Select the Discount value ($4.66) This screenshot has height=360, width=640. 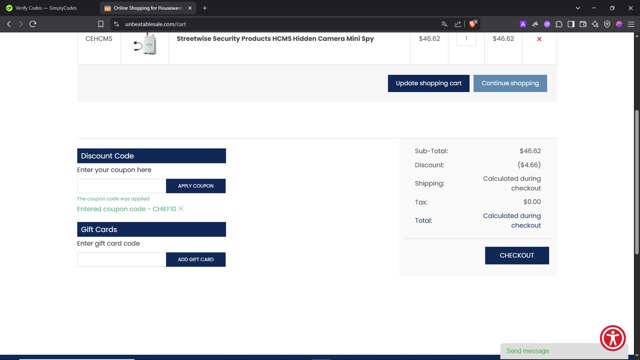point(529,165)
